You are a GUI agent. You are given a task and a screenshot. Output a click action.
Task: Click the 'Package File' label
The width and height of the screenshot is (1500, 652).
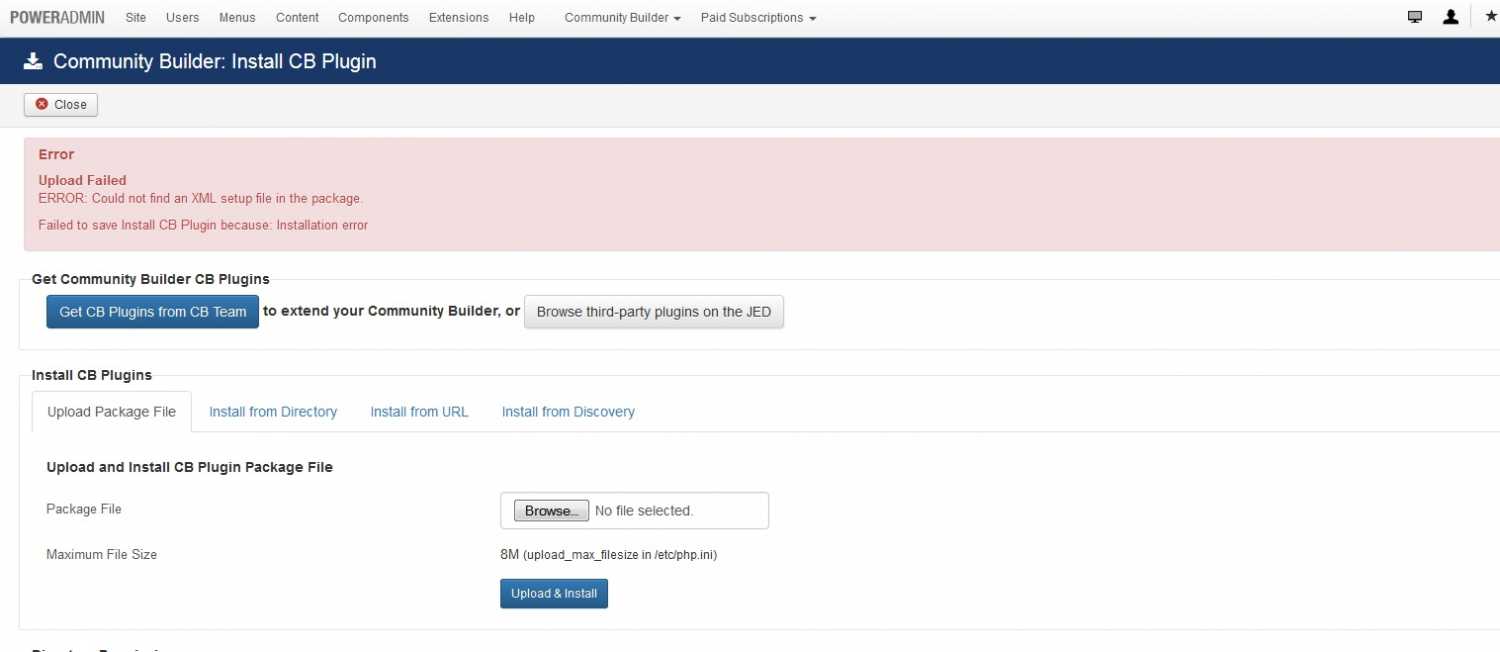84,509
